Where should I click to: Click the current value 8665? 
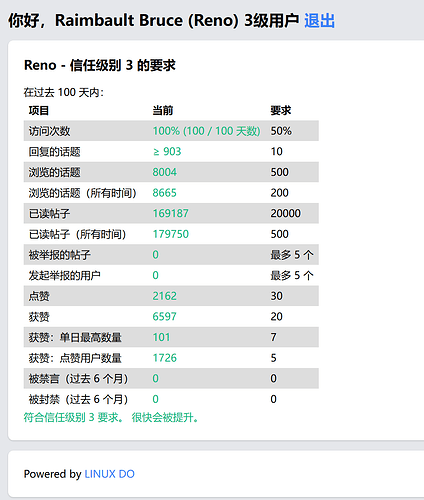click(x=165, y=193)
